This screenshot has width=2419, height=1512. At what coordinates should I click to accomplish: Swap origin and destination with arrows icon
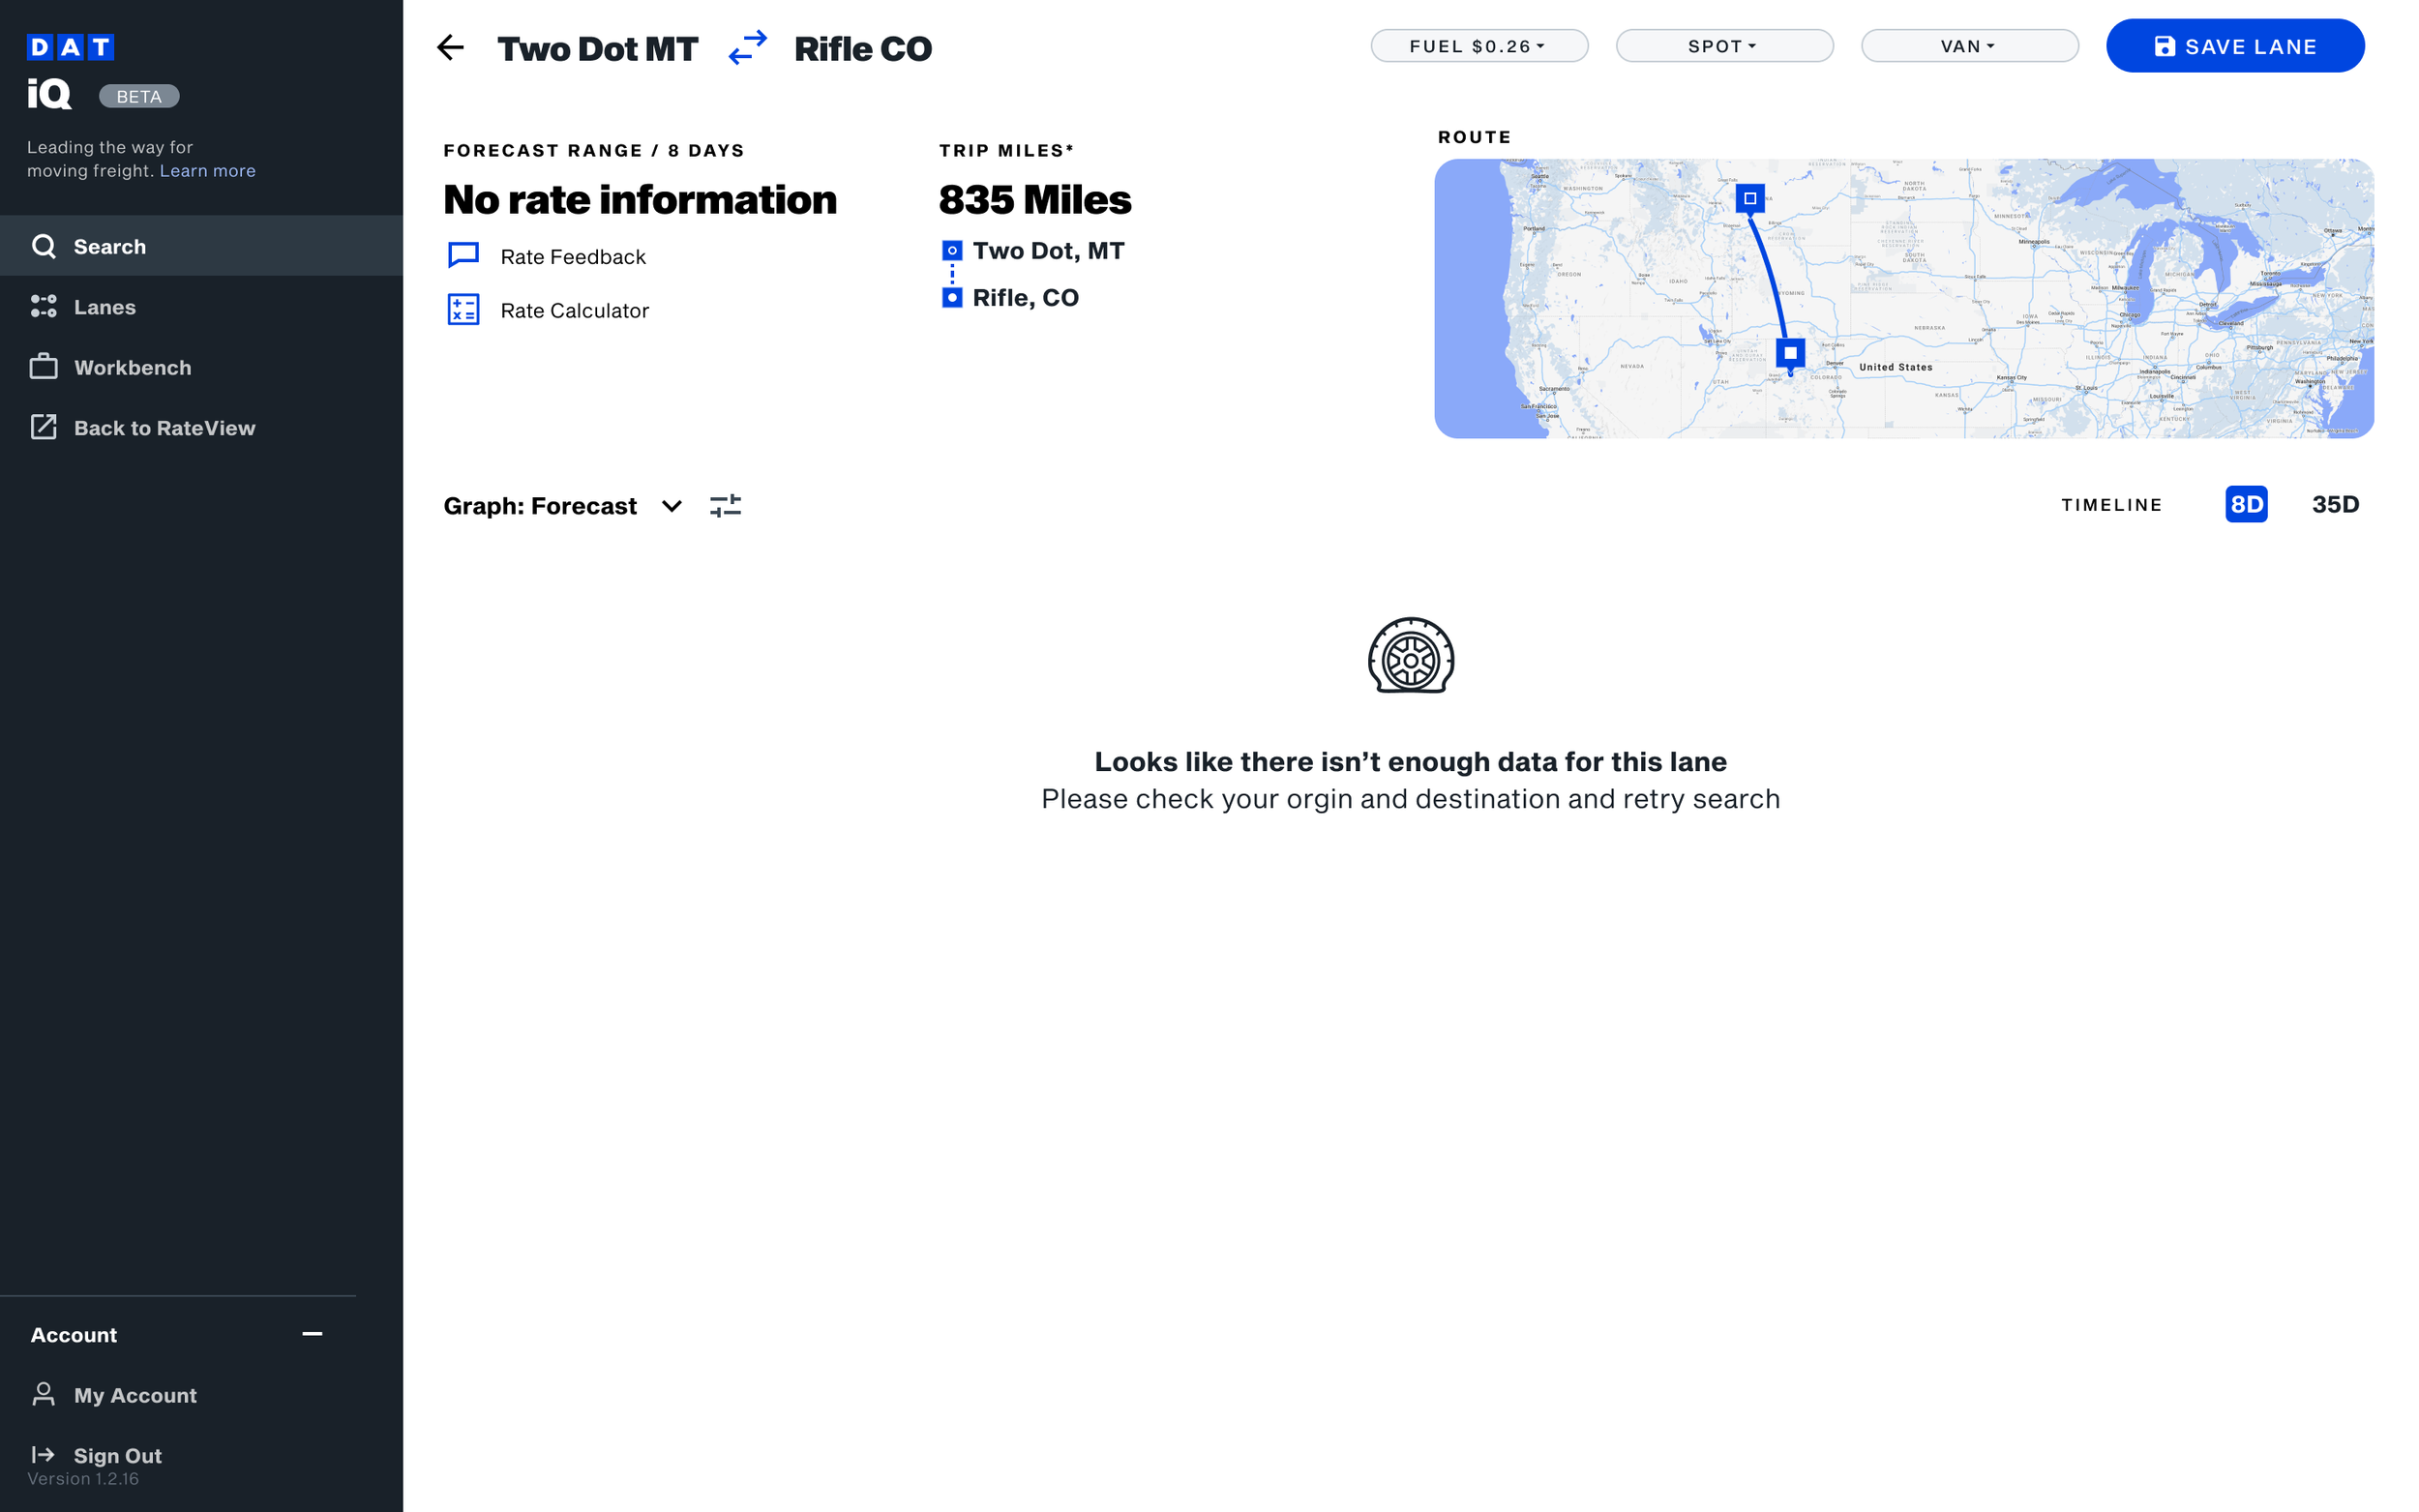[x=746, y=48]
